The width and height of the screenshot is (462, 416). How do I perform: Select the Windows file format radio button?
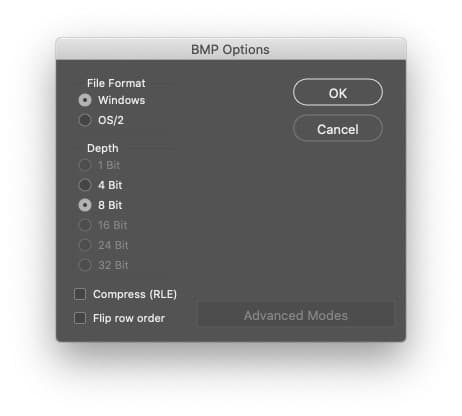85,100
